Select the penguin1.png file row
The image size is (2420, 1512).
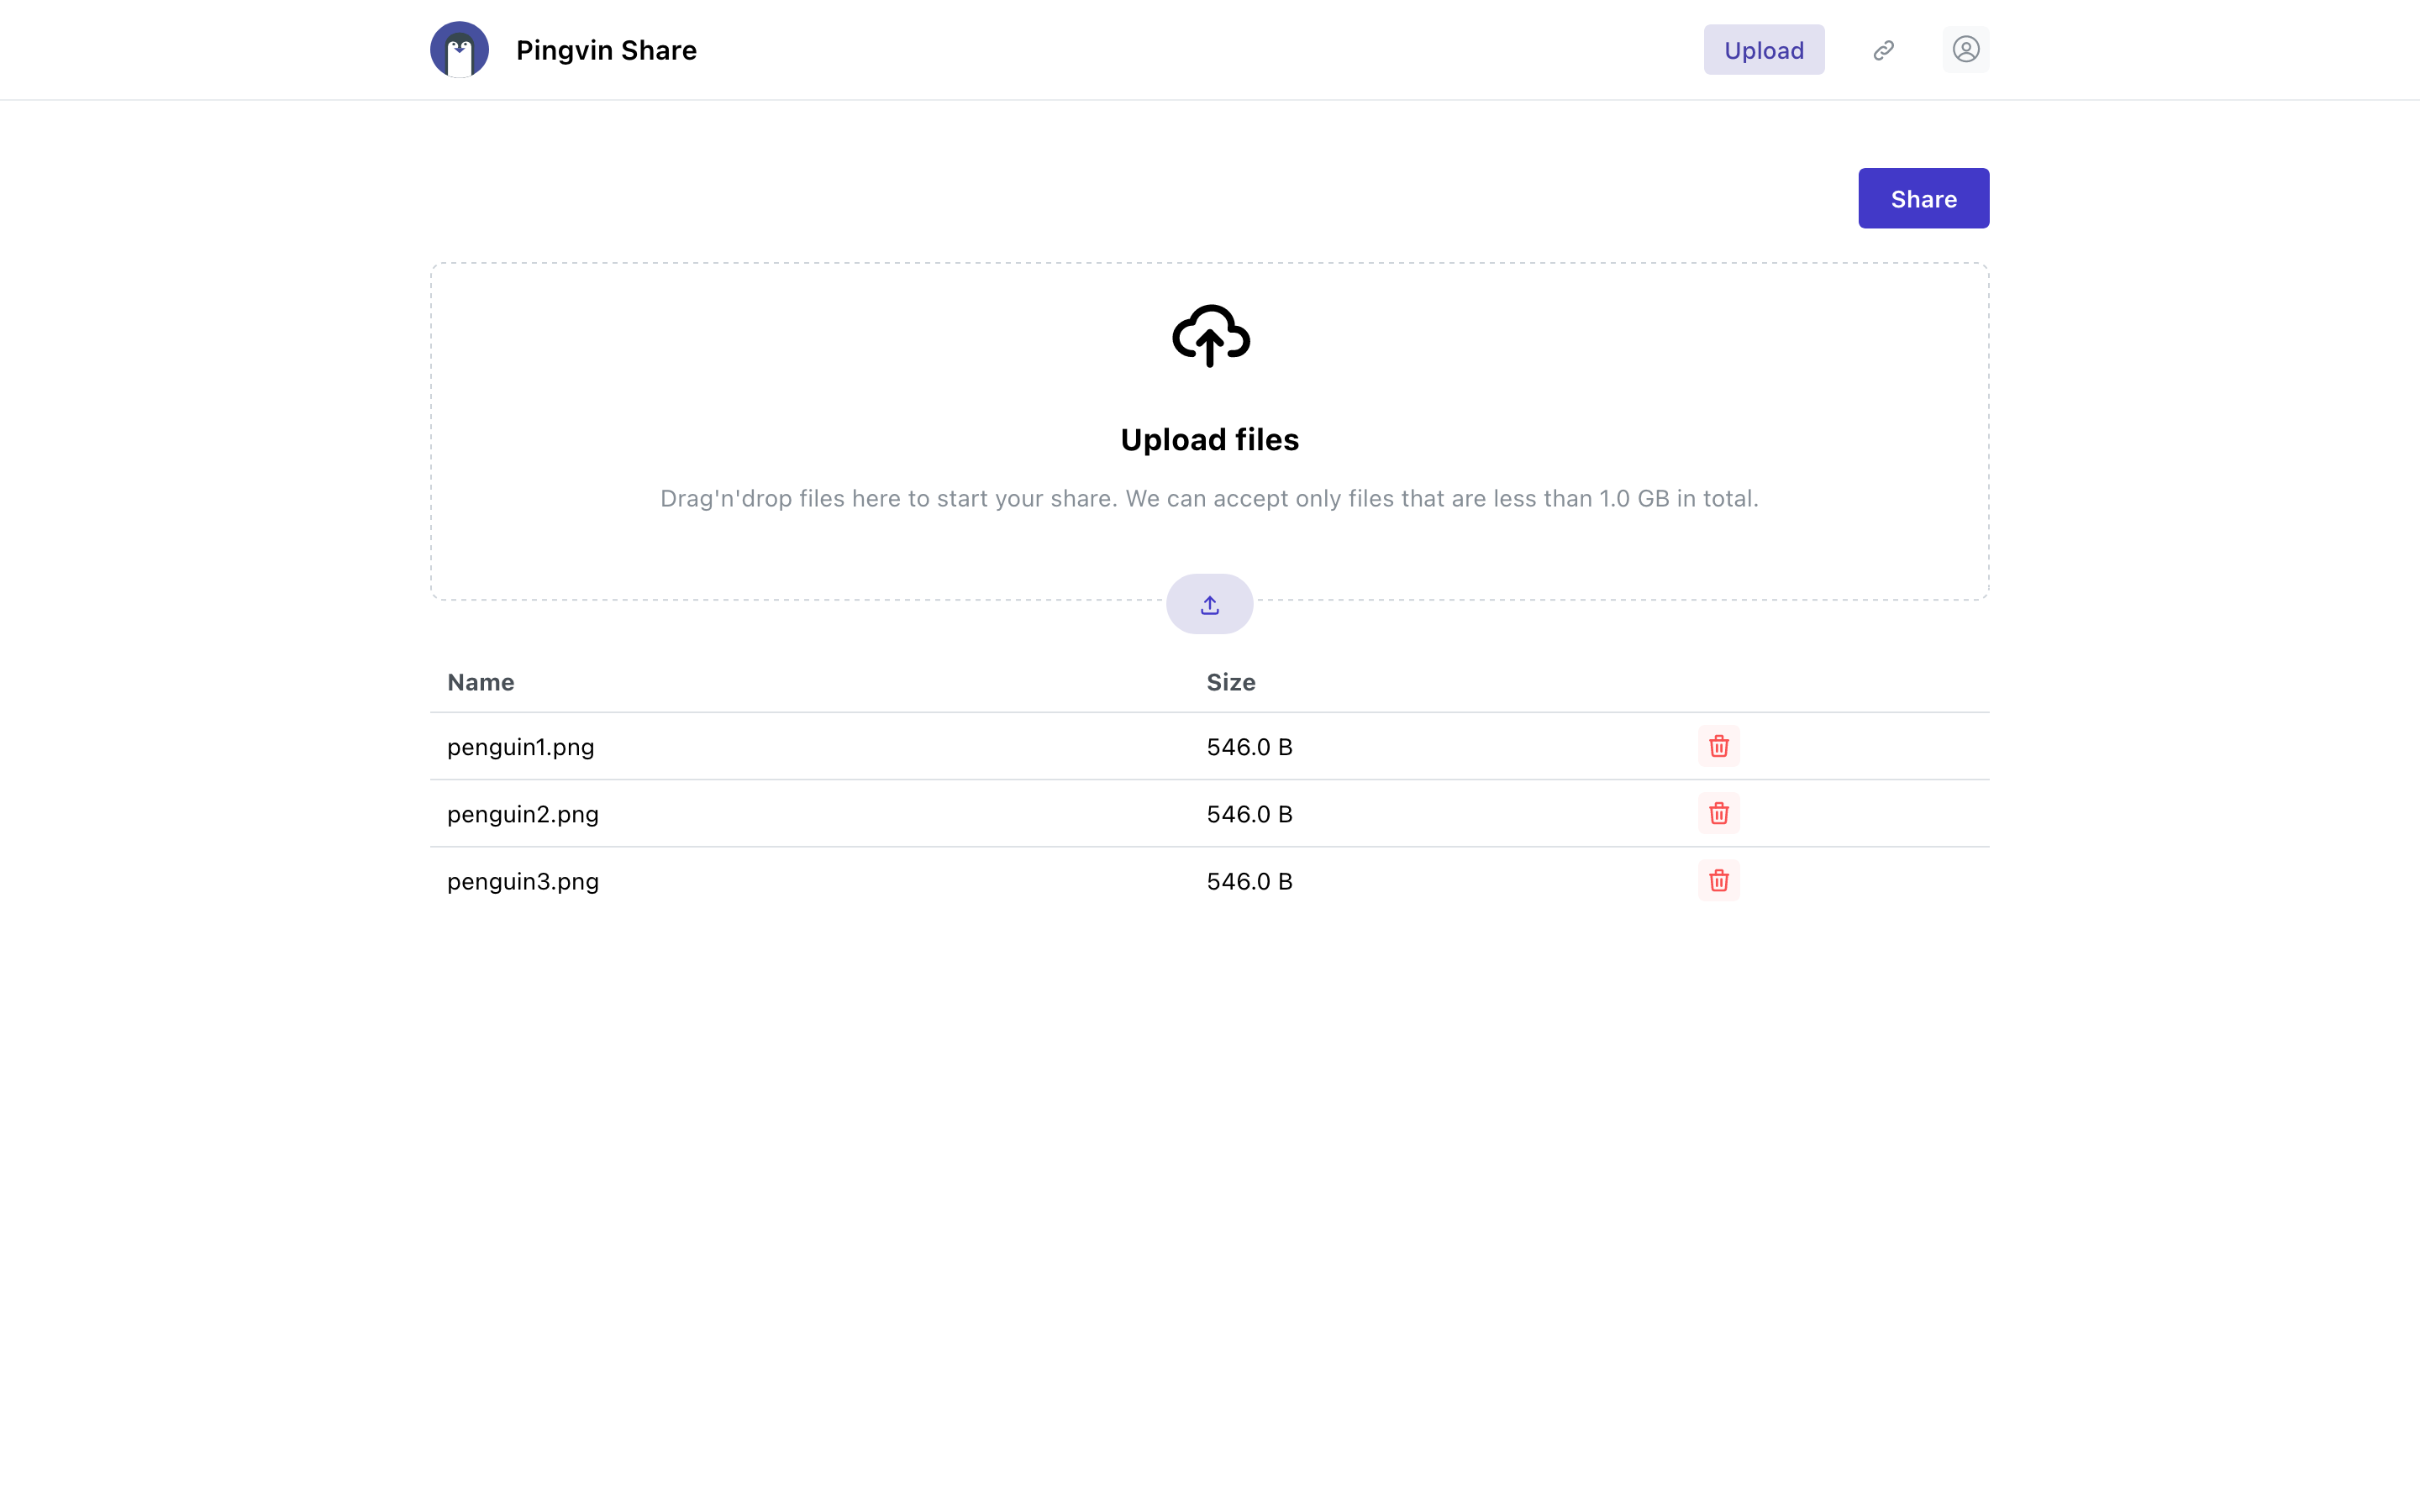pos(1209,746)
